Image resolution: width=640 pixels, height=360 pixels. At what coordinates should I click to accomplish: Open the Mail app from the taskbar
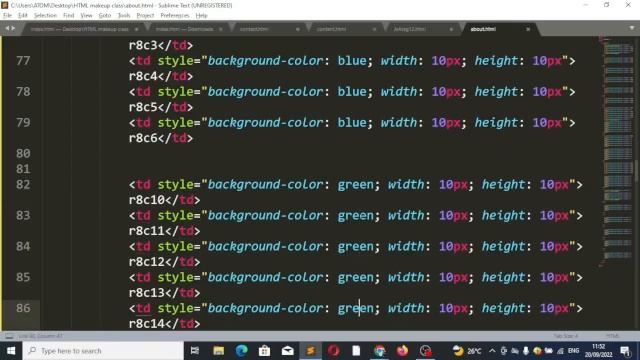coord(287,351)
